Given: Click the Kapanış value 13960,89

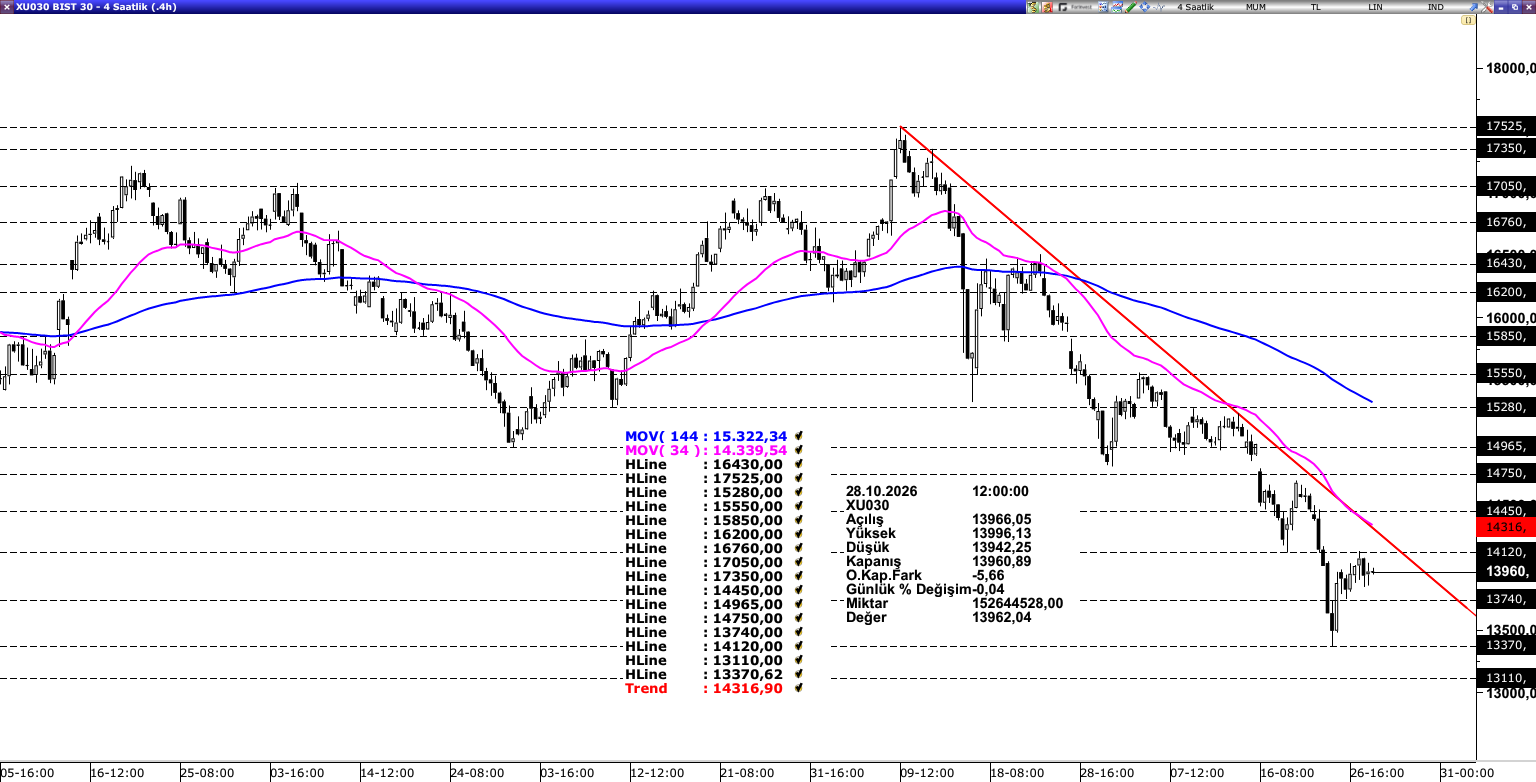Looking at the screenshot, I should click(1001, 561).
